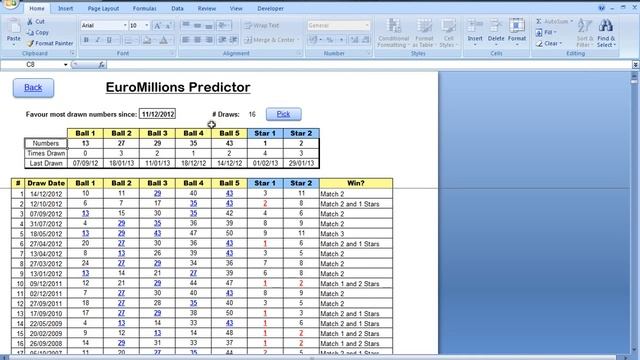Image resolution: width=640 pixels, height=360 pixels.
Task: Click the vertical scrollbar
Action: click(634, 212)
